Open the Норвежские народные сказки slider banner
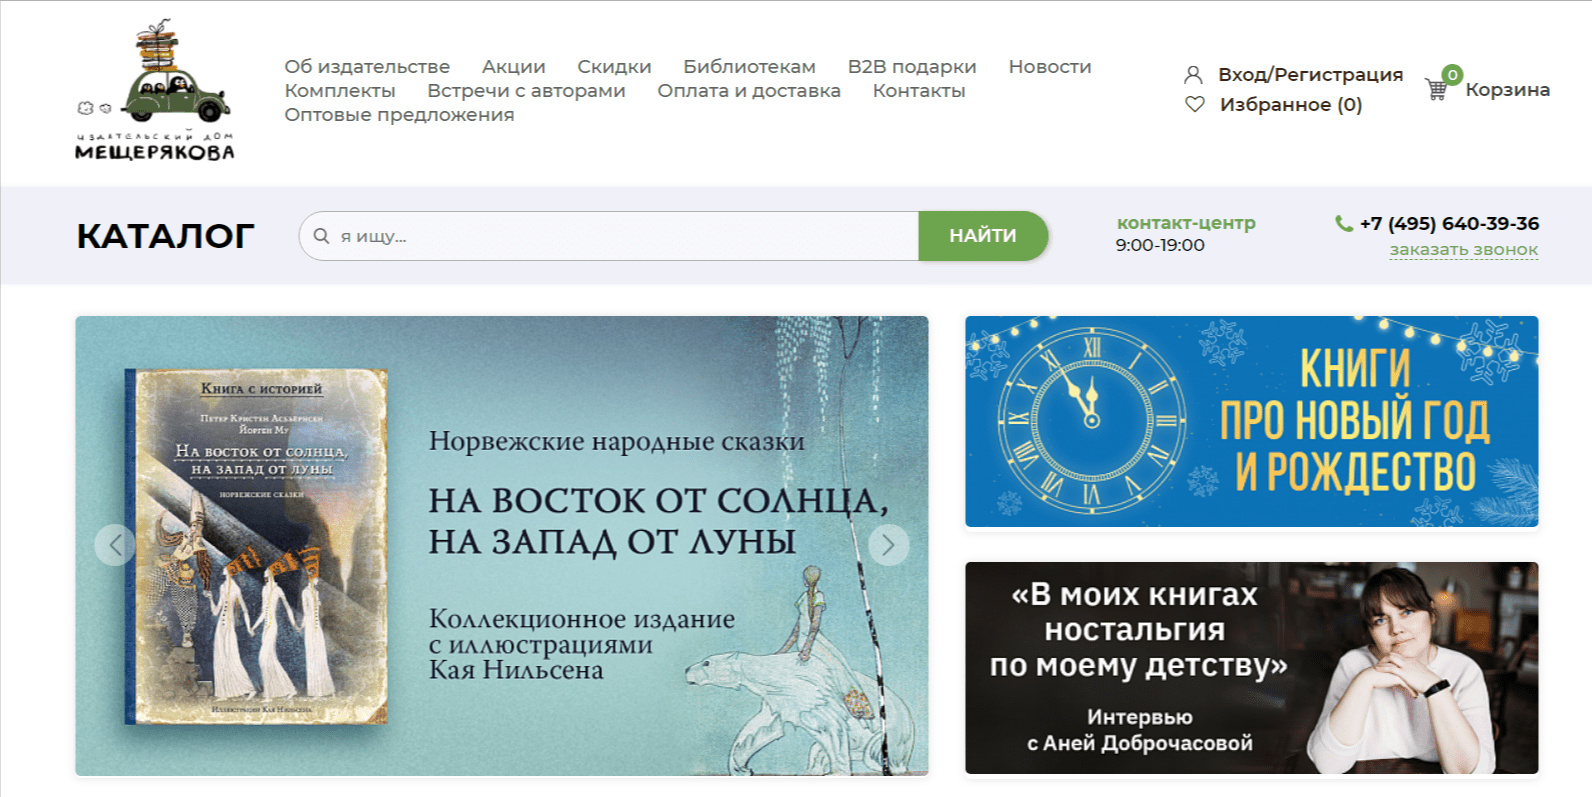This screenshot has width=1592, height=797. [x=502, y=546]
